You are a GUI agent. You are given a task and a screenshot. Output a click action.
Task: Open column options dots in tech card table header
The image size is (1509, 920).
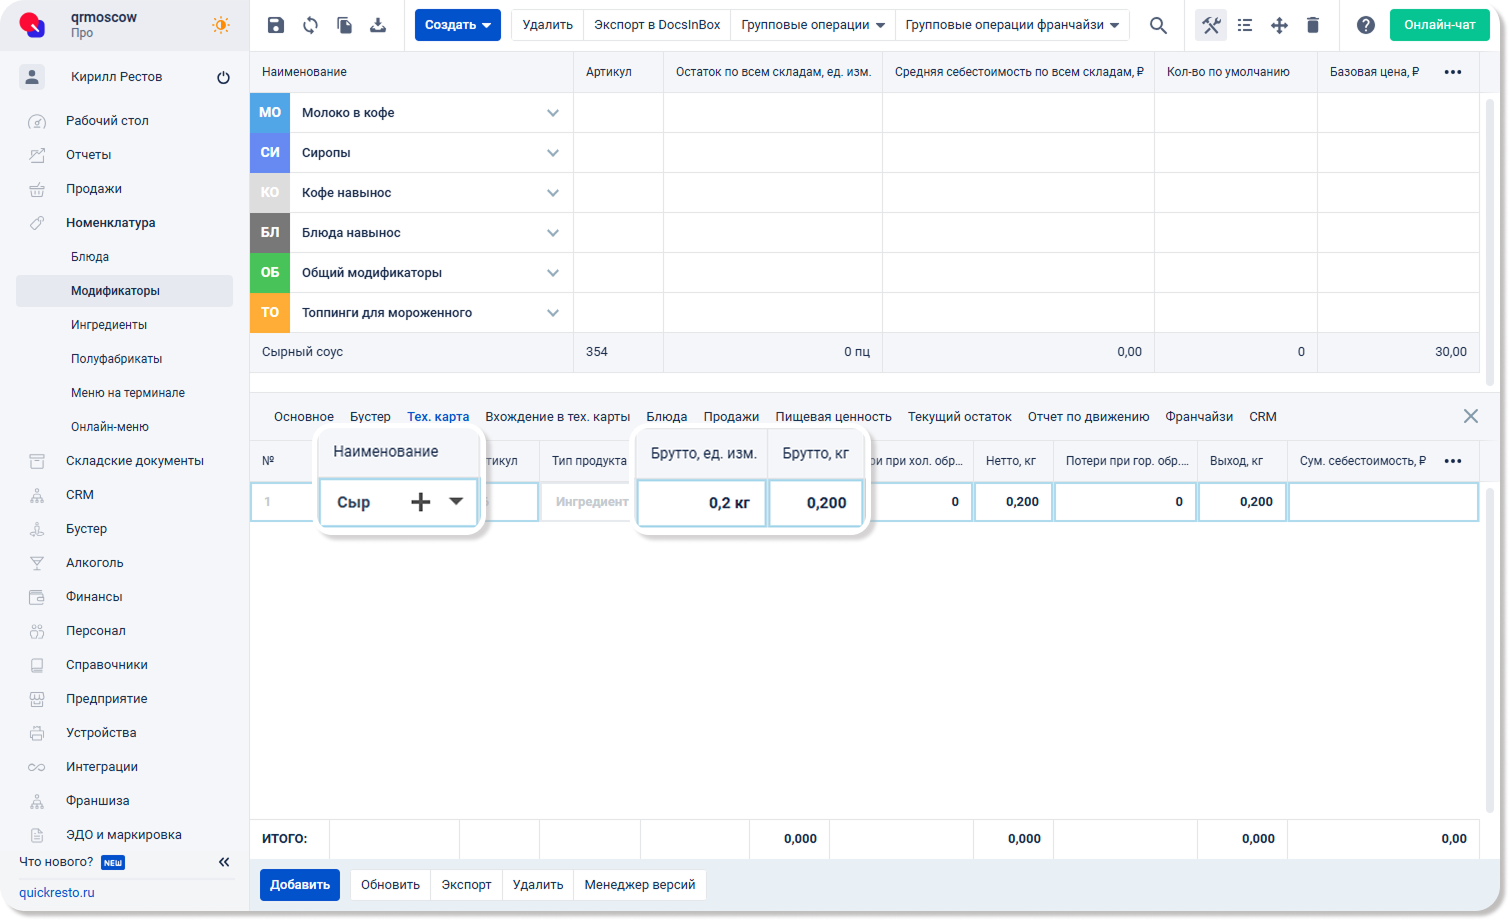1453,461
